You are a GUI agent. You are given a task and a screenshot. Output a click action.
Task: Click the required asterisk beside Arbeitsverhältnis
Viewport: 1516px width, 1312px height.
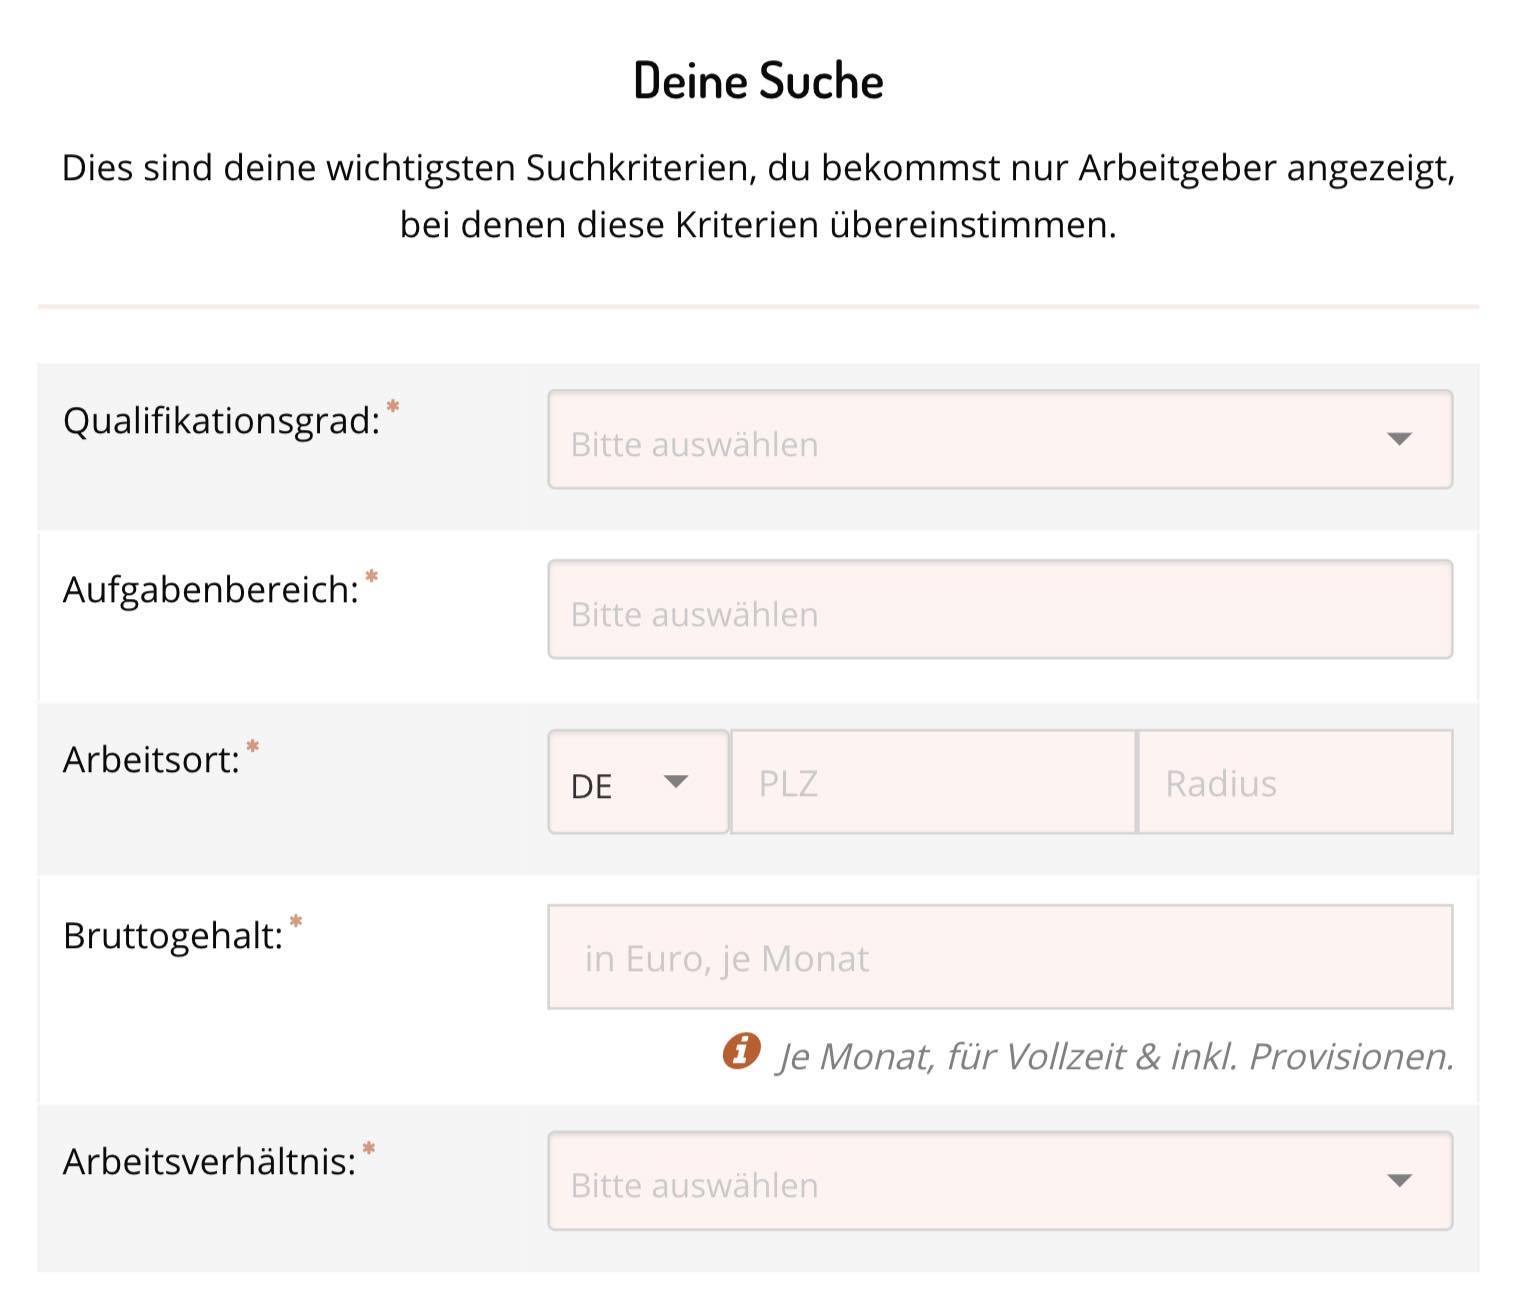369,1148
